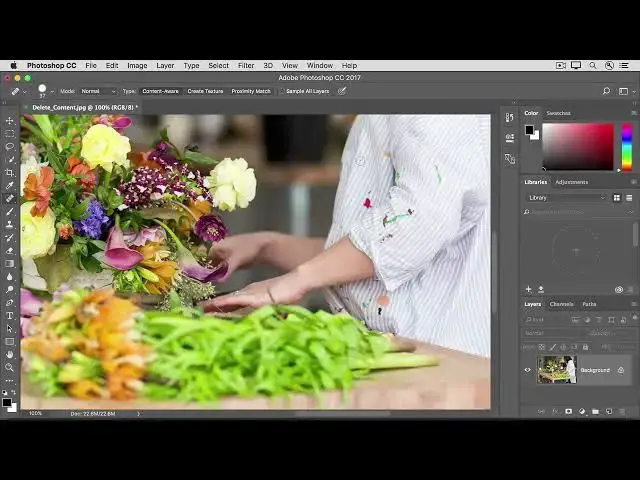The height and width of the screenshot is (480, 640).
Task: Toggle the lock all icon in Layers lock row
Action: (x=585, y=347)
